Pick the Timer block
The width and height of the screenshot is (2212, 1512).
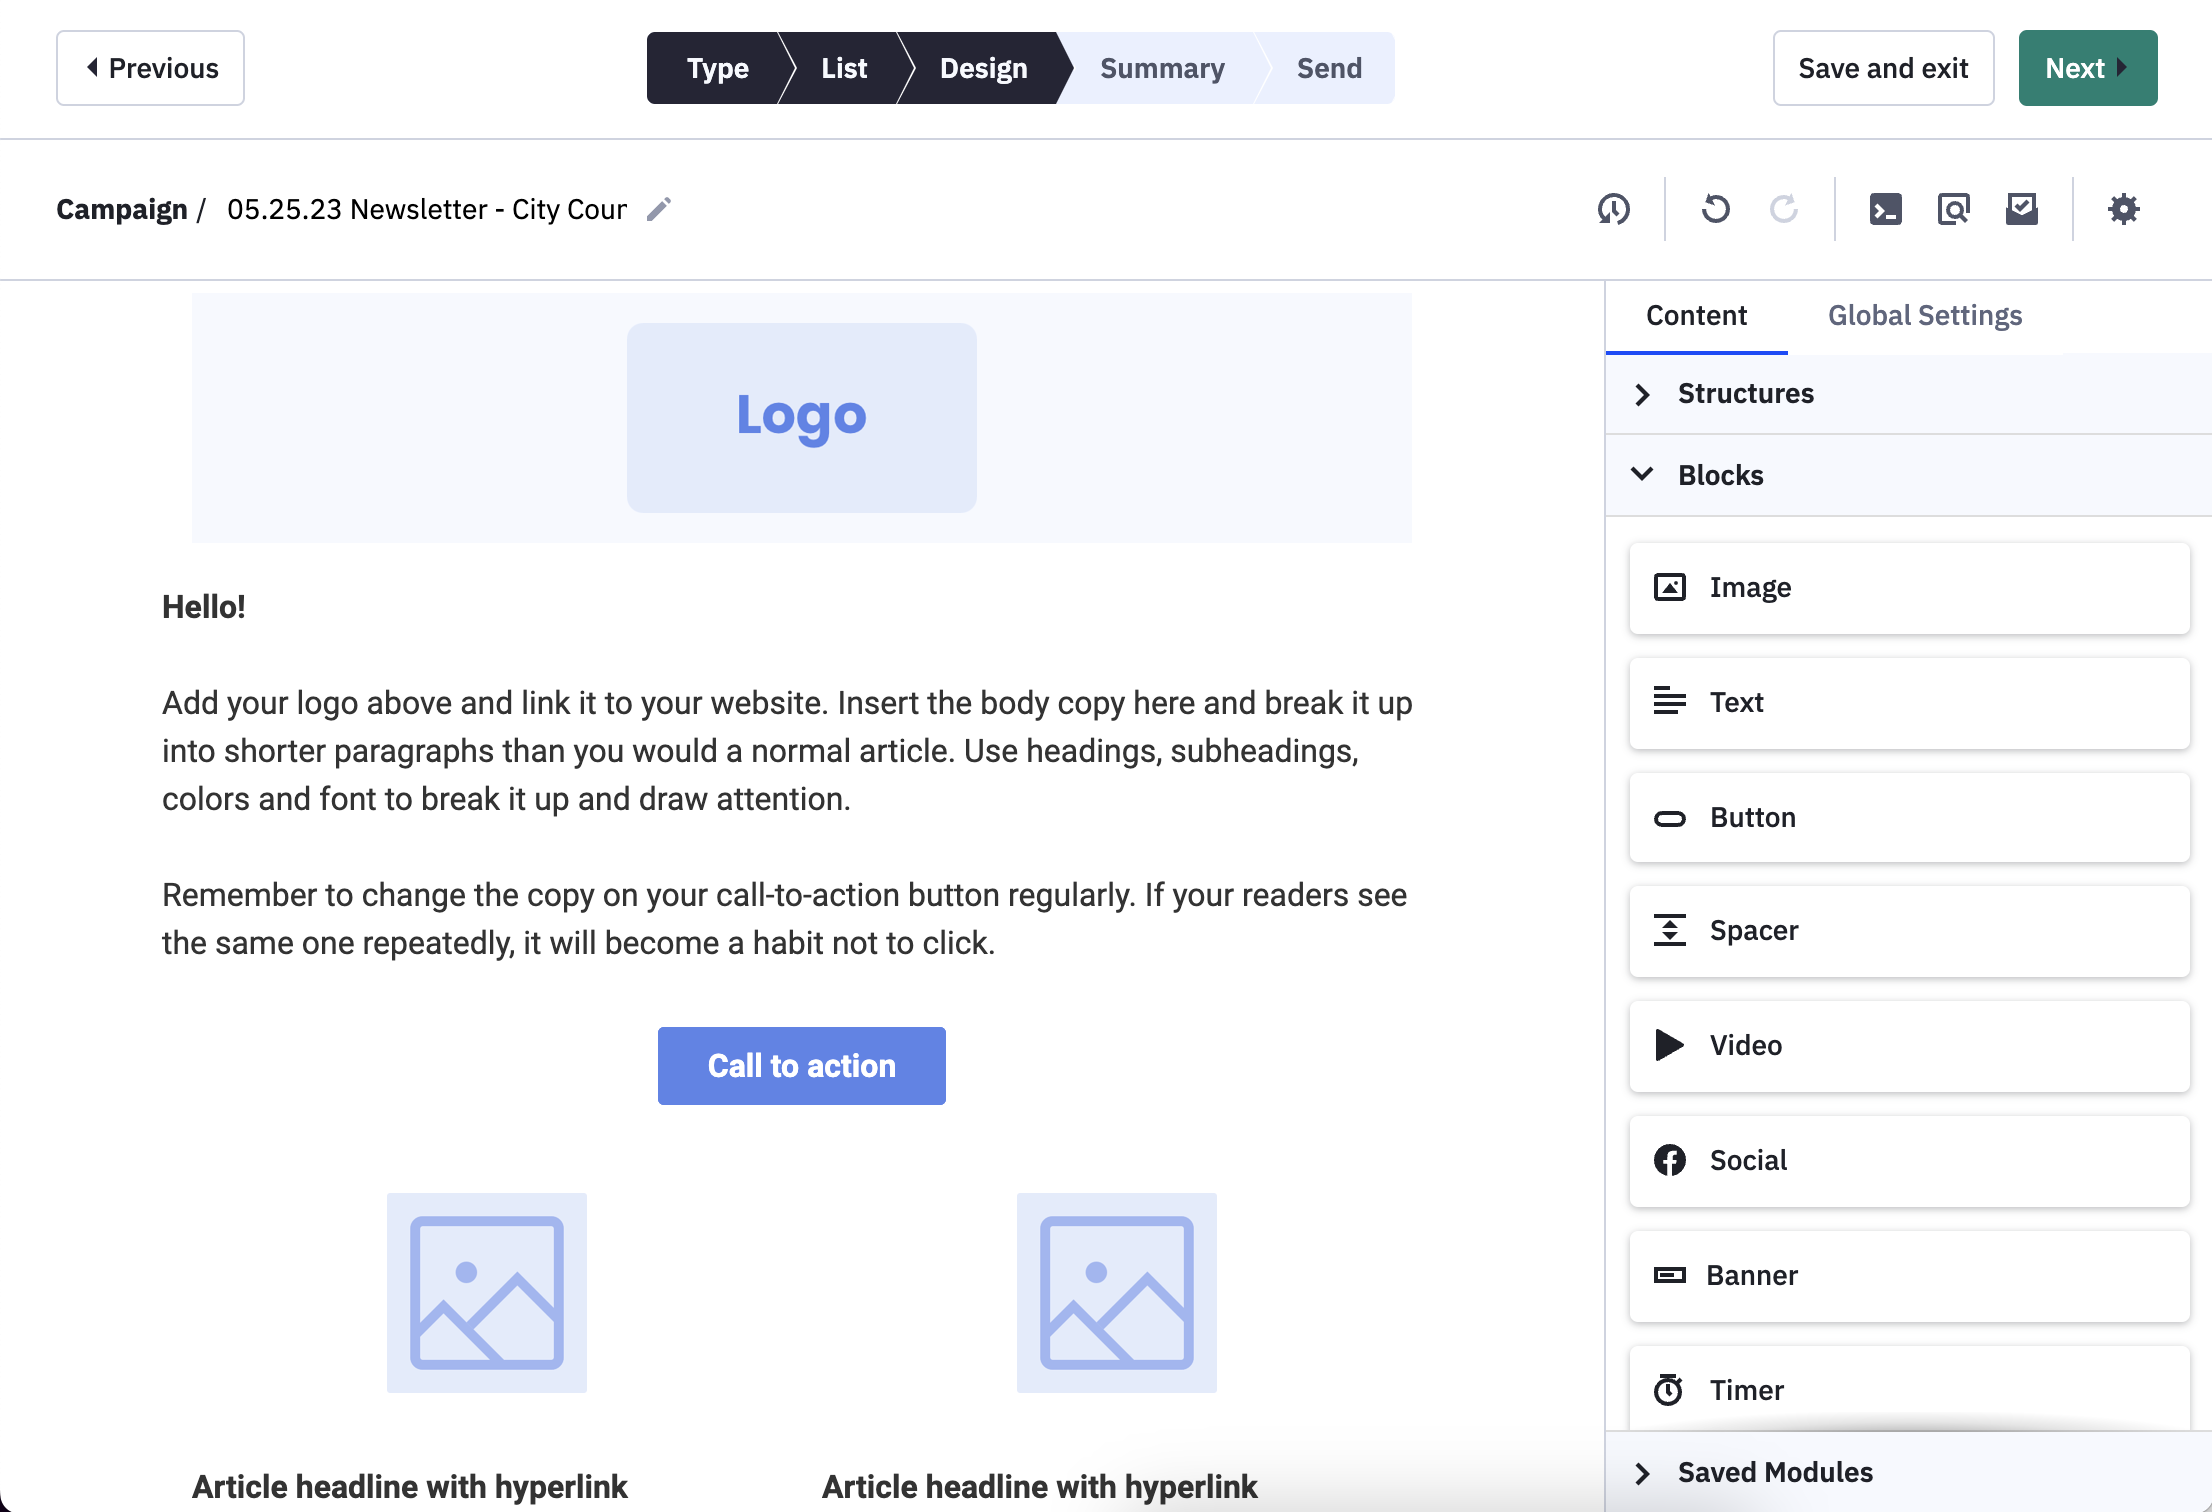1909,1390
